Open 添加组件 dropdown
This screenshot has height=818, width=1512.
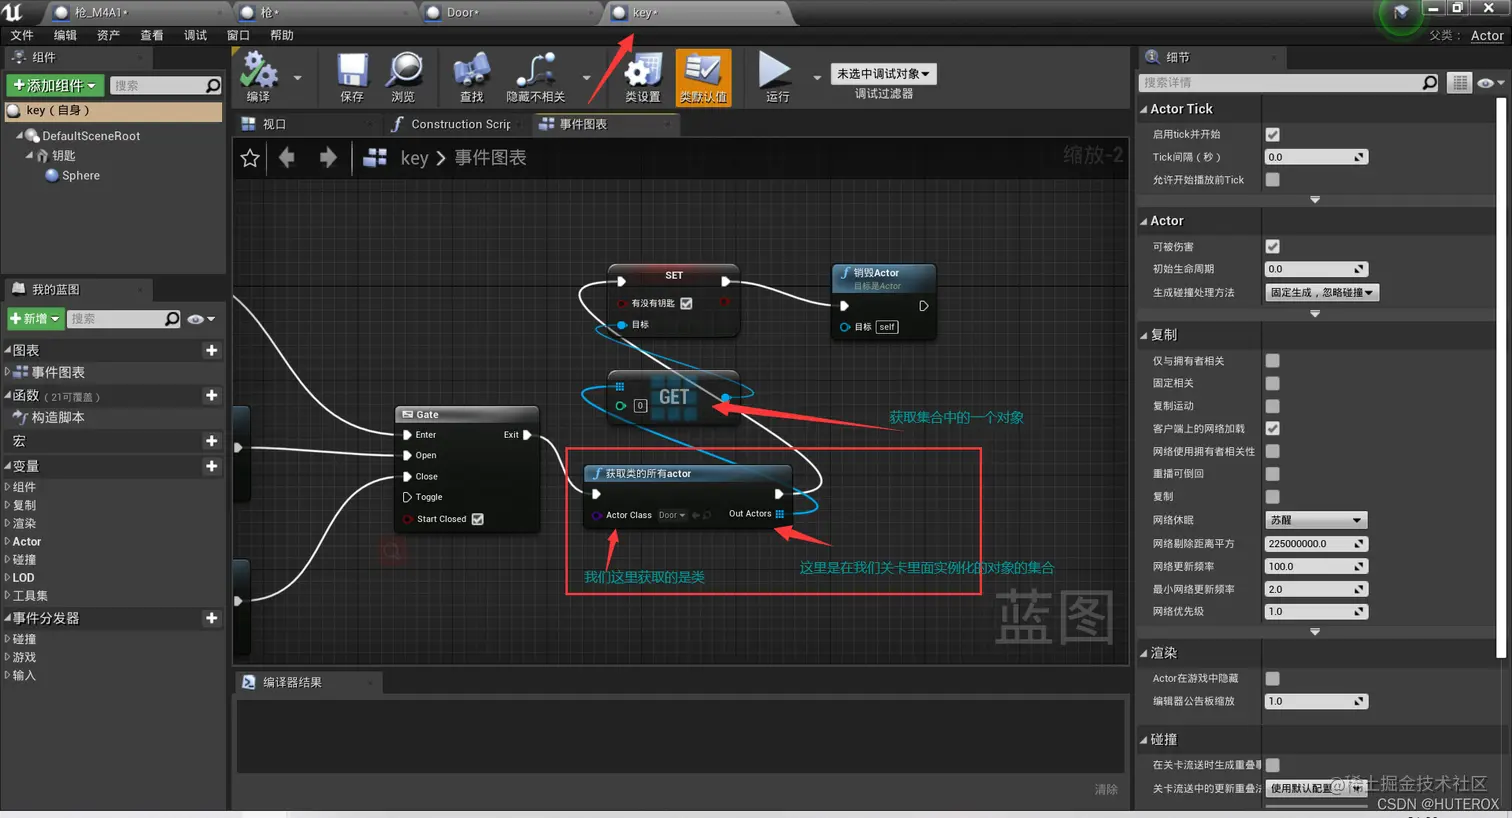tap(55, 85)
